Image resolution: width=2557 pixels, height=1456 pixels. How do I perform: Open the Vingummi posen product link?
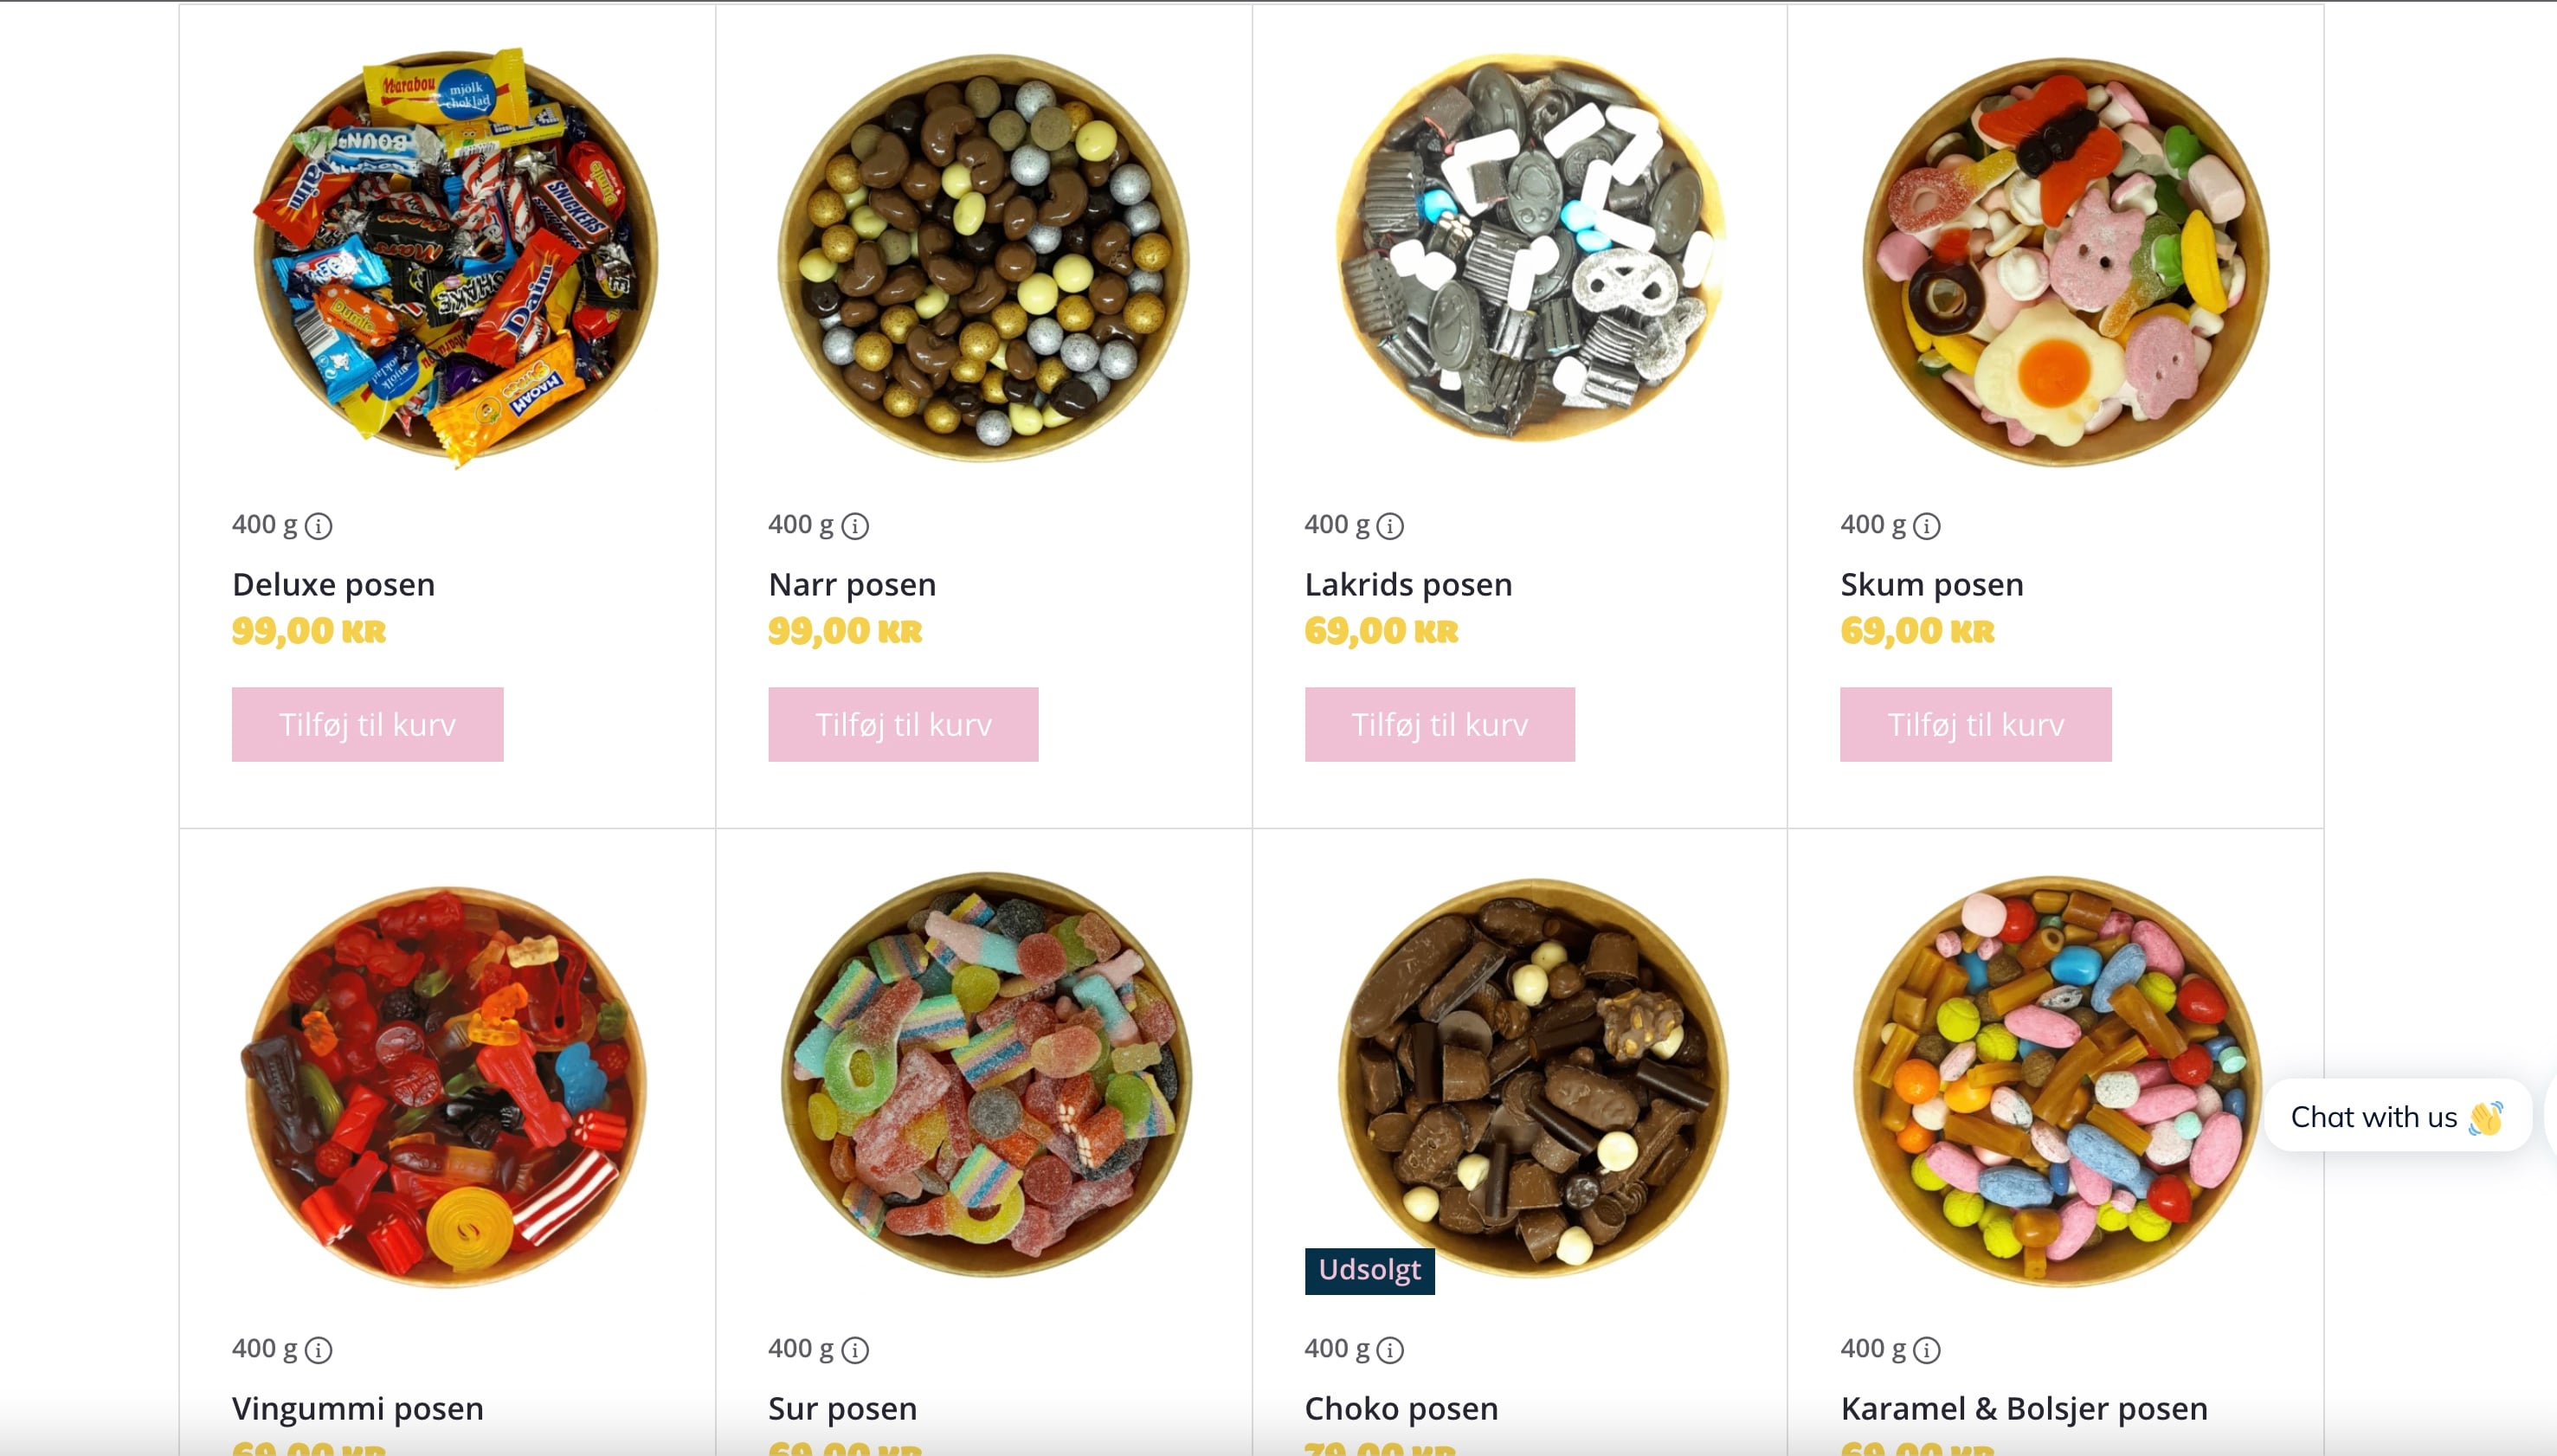[357, 1408]
